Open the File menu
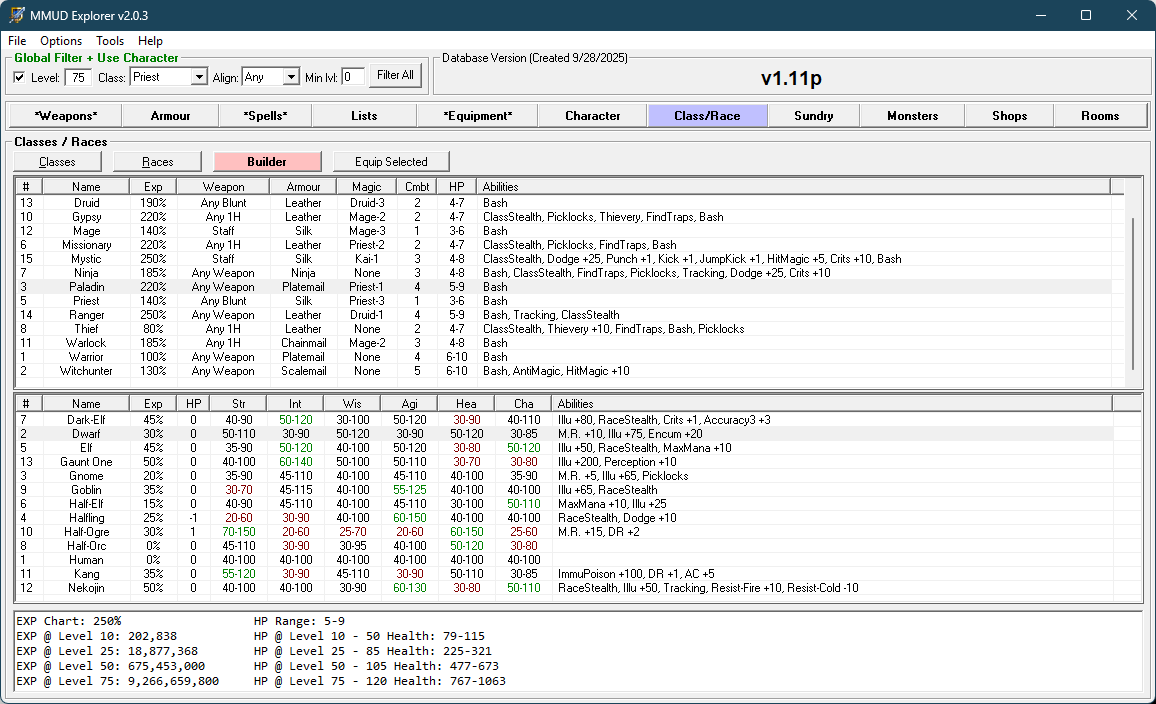Image resolution: width=1156 pixels, height=704 pixels. point(17,41)
